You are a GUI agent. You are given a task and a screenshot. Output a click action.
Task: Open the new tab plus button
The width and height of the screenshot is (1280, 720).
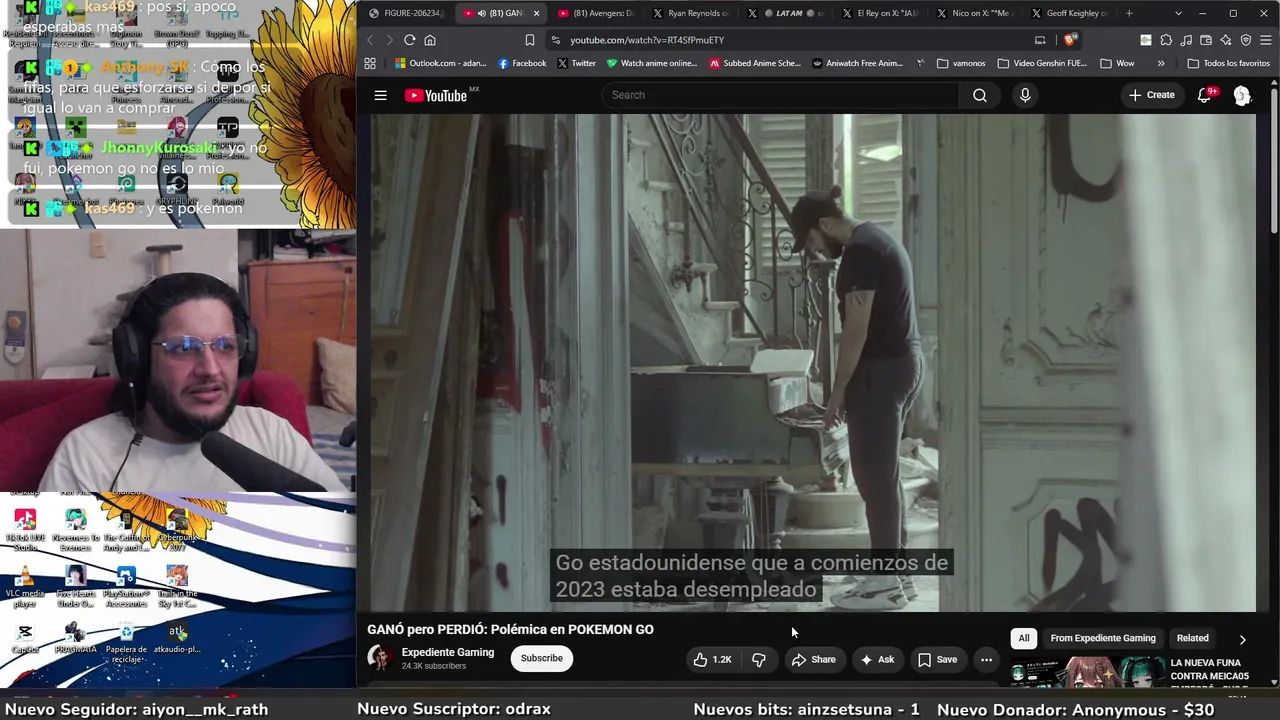[x=1129, y=13]
